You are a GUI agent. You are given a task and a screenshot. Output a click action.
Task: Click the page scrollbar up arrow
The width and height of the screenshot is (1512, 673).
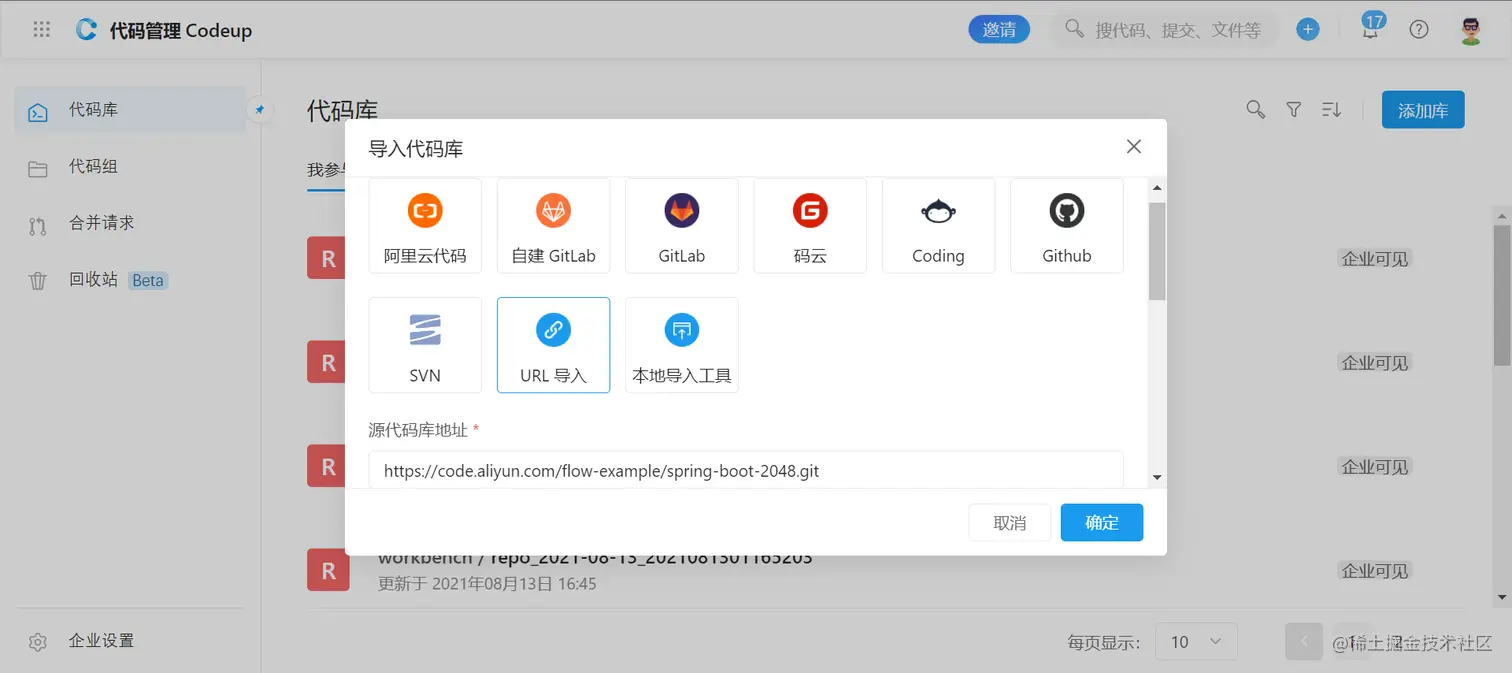coord(1502,215)
